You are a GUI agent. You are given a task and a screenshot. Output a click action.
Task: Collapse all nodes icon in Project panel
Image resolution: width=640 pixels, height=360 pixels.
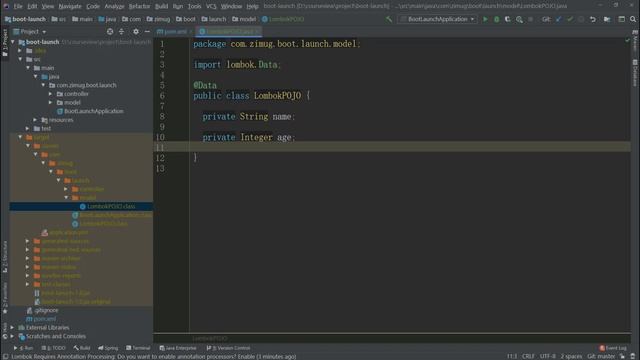[121, 31]
